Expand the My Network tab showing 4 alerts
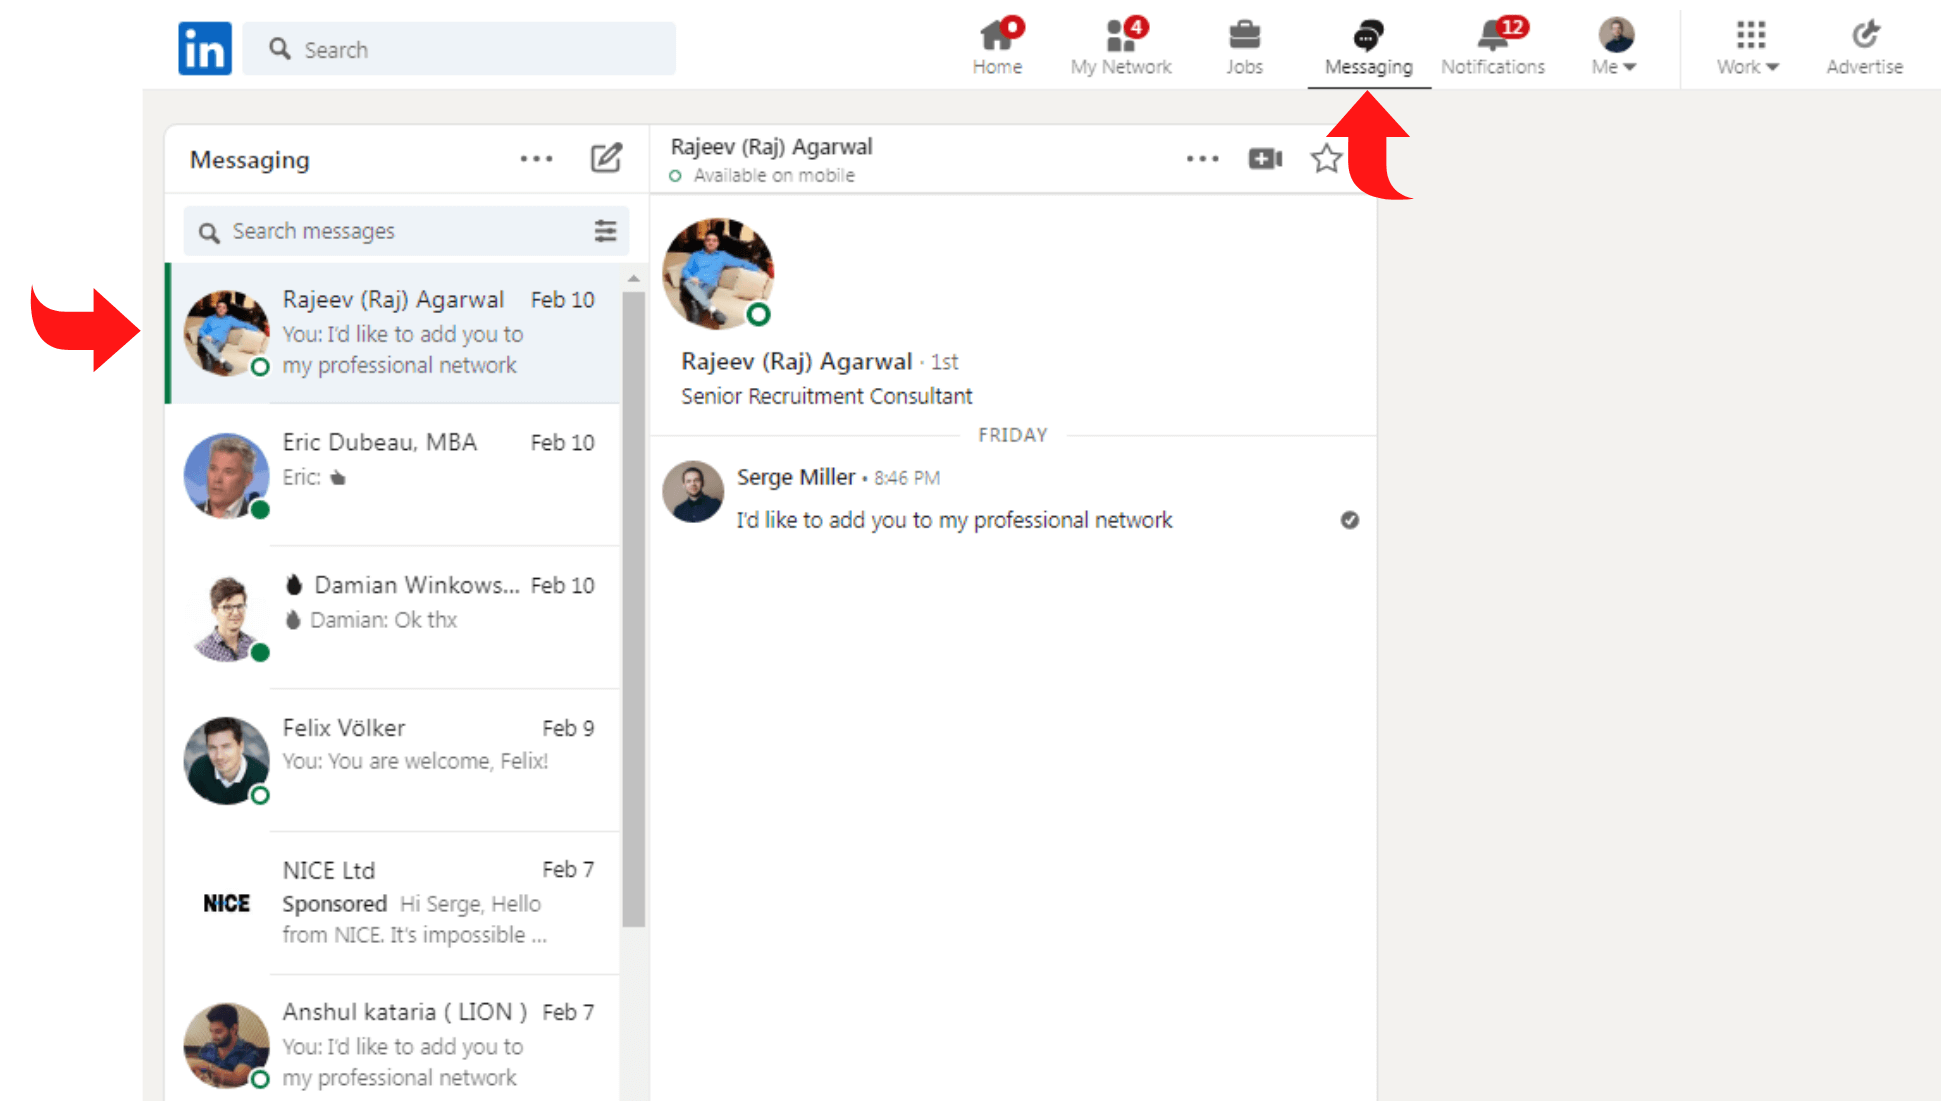The width and height of the screenshot is (1941, 1101). 1120,47
